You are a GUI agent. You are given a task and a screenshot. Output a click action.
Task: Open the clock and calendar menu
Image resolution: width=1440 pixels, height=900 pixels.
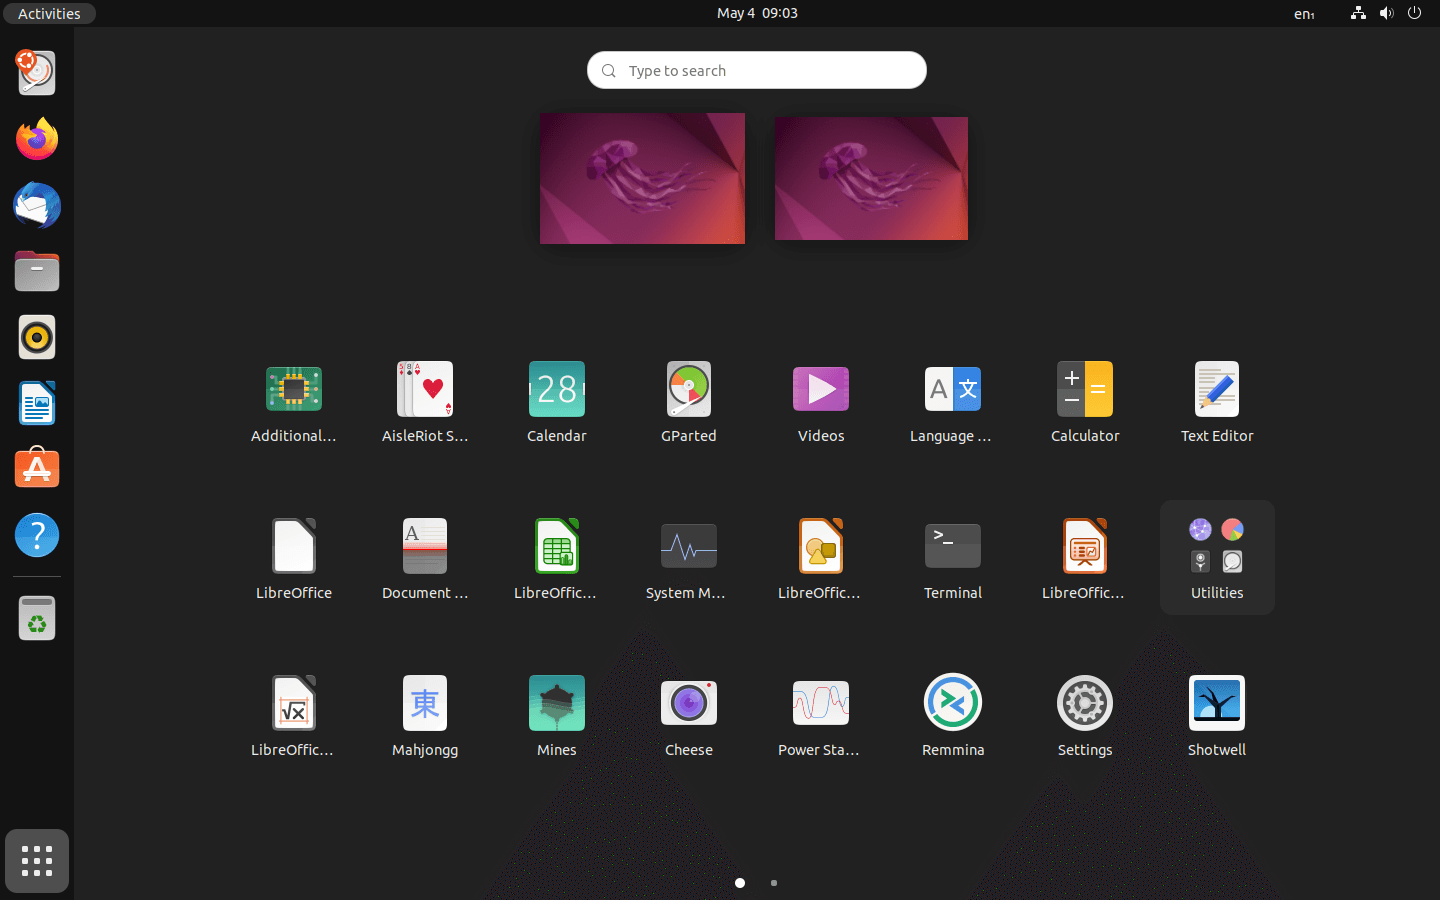[x=757, y=13]
